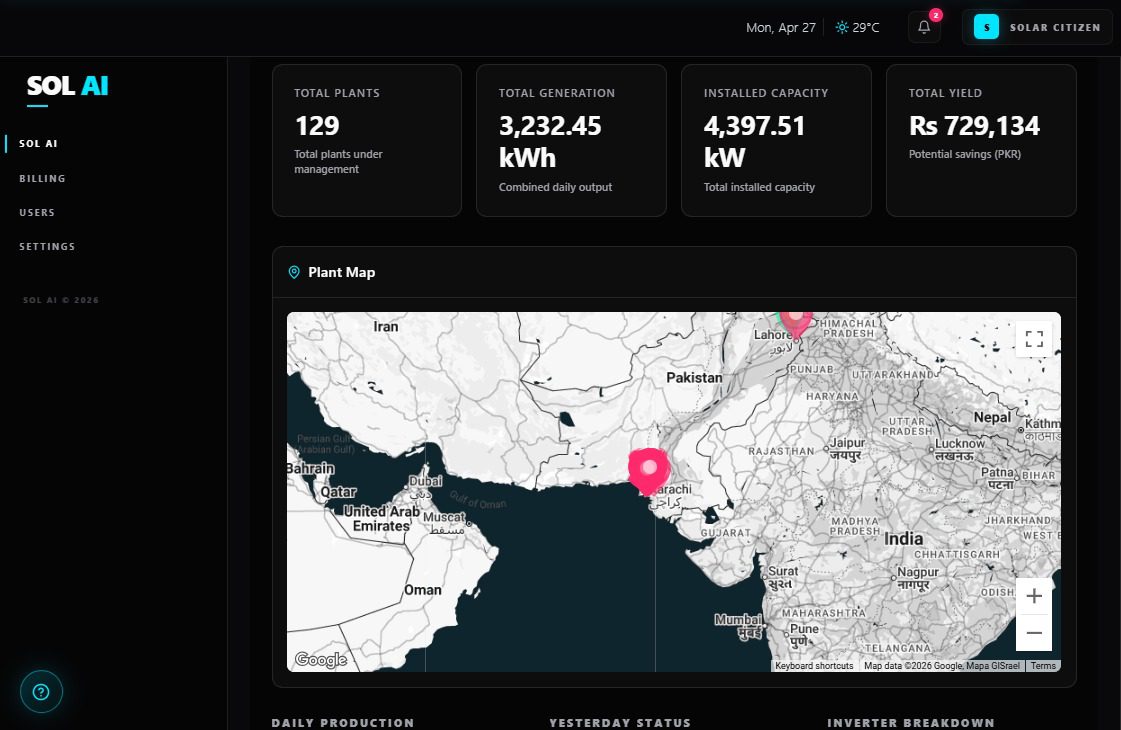Toggle the map fullscreen view
Viewport: 1121px width, 730px height.
(x=1034, y=338)
